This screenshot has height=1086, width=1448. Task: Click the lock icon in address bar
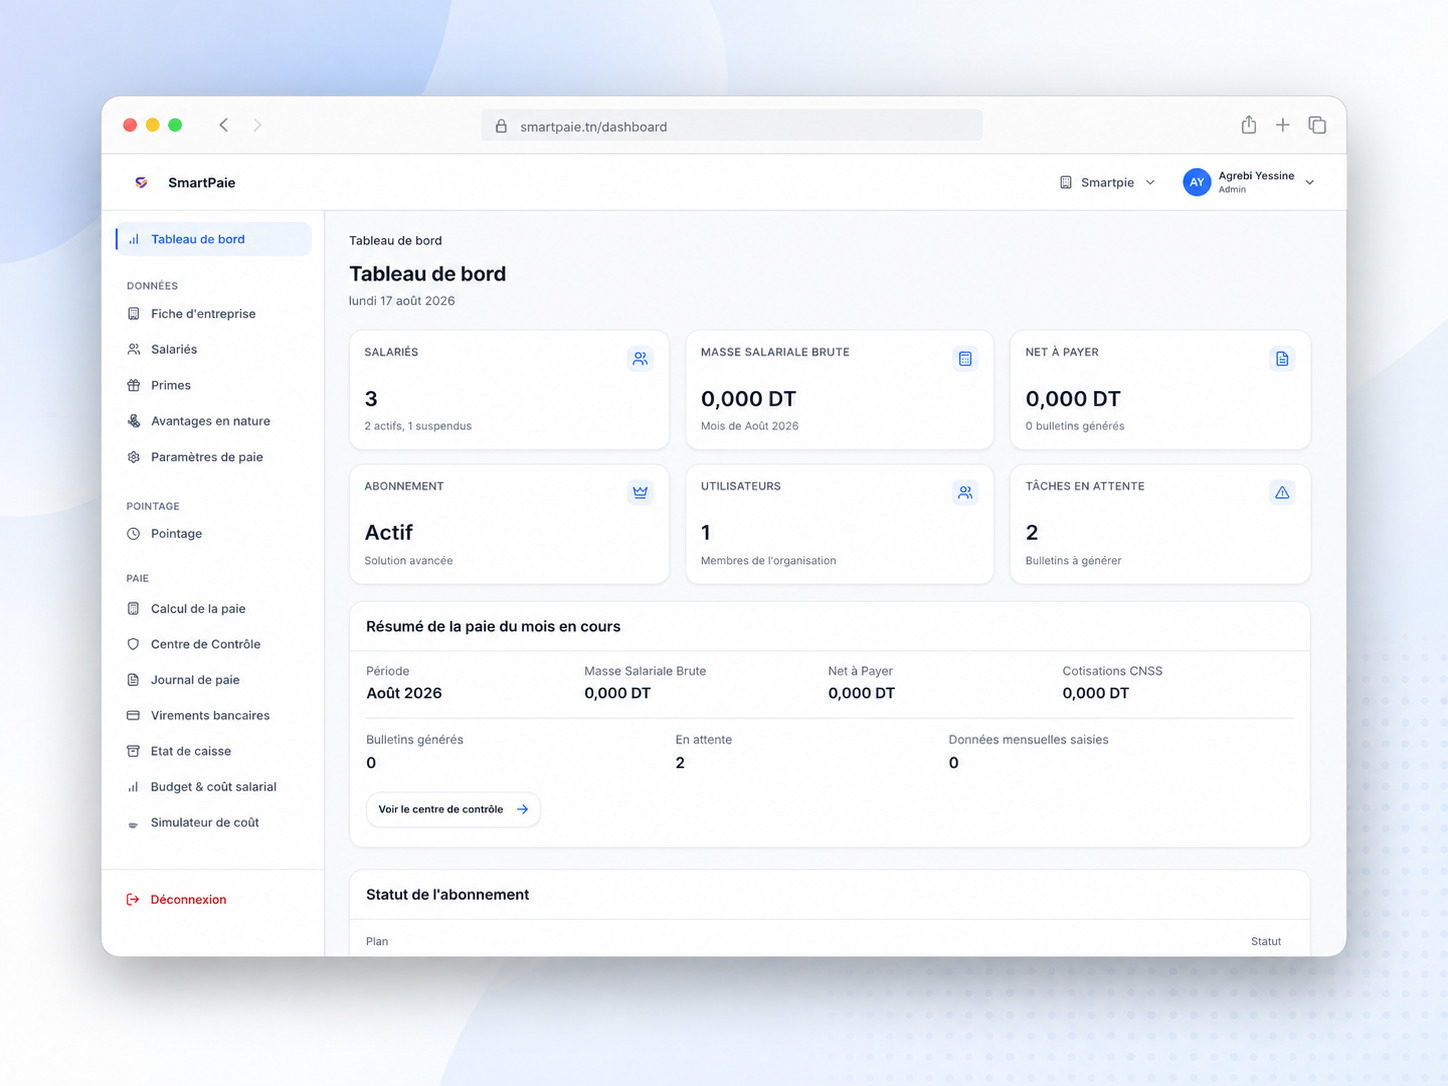click(x=501, y=126)
